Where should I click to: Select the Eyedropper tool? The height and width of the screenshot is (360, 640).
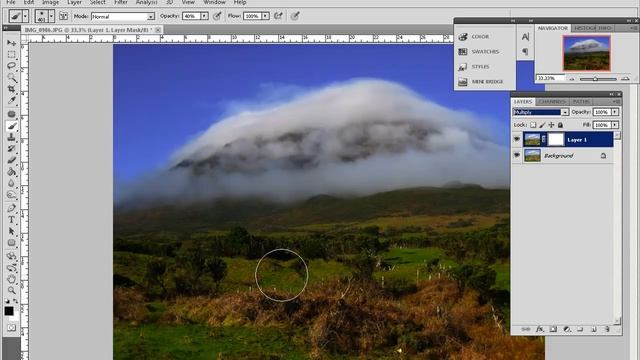point(11,100)
